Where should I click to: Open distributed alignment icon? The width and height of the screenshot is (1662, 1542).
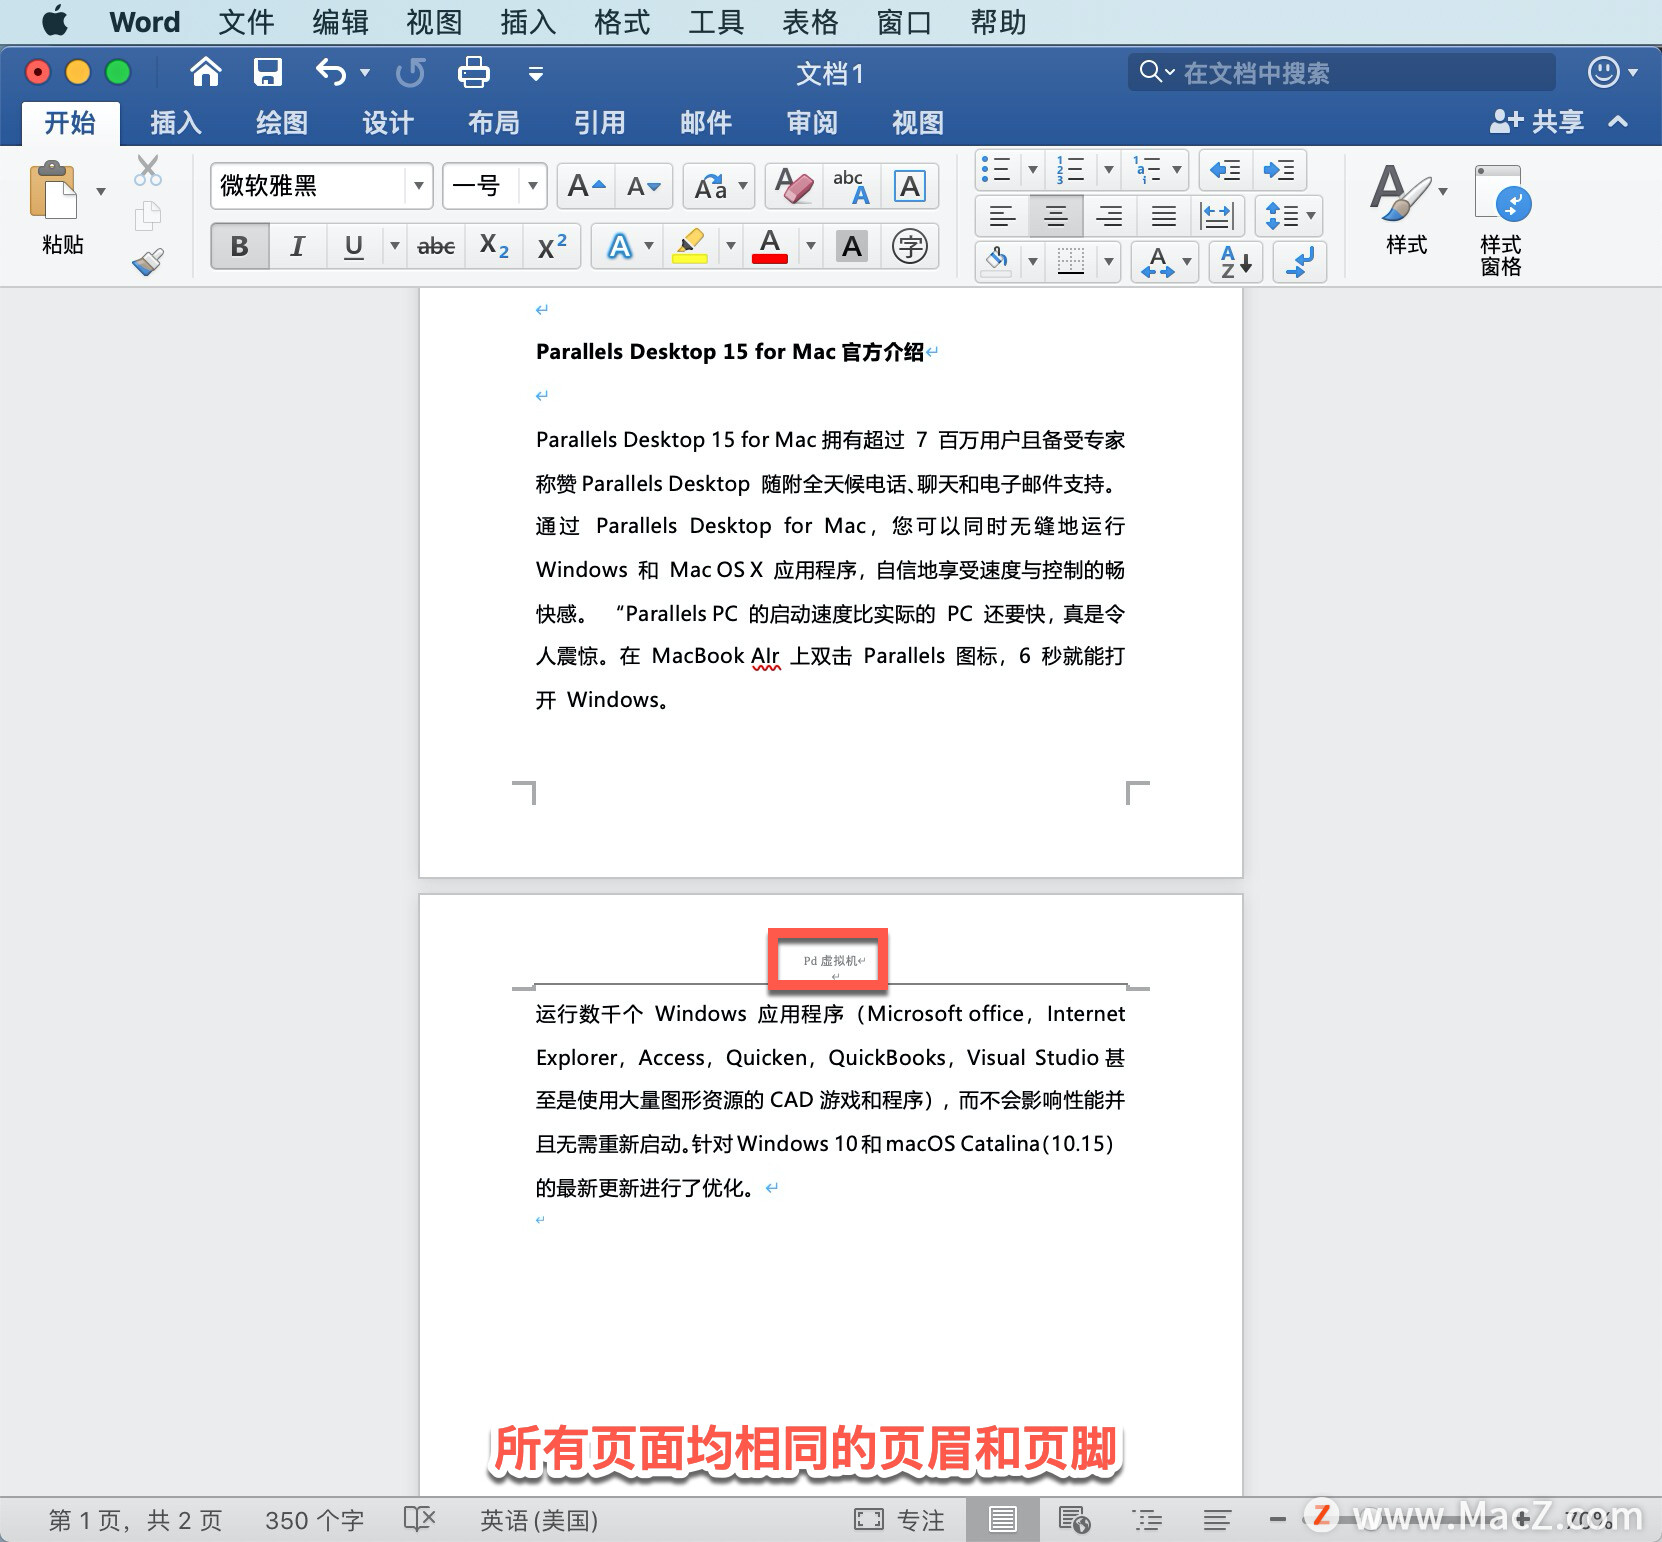tap(1217, 216)
